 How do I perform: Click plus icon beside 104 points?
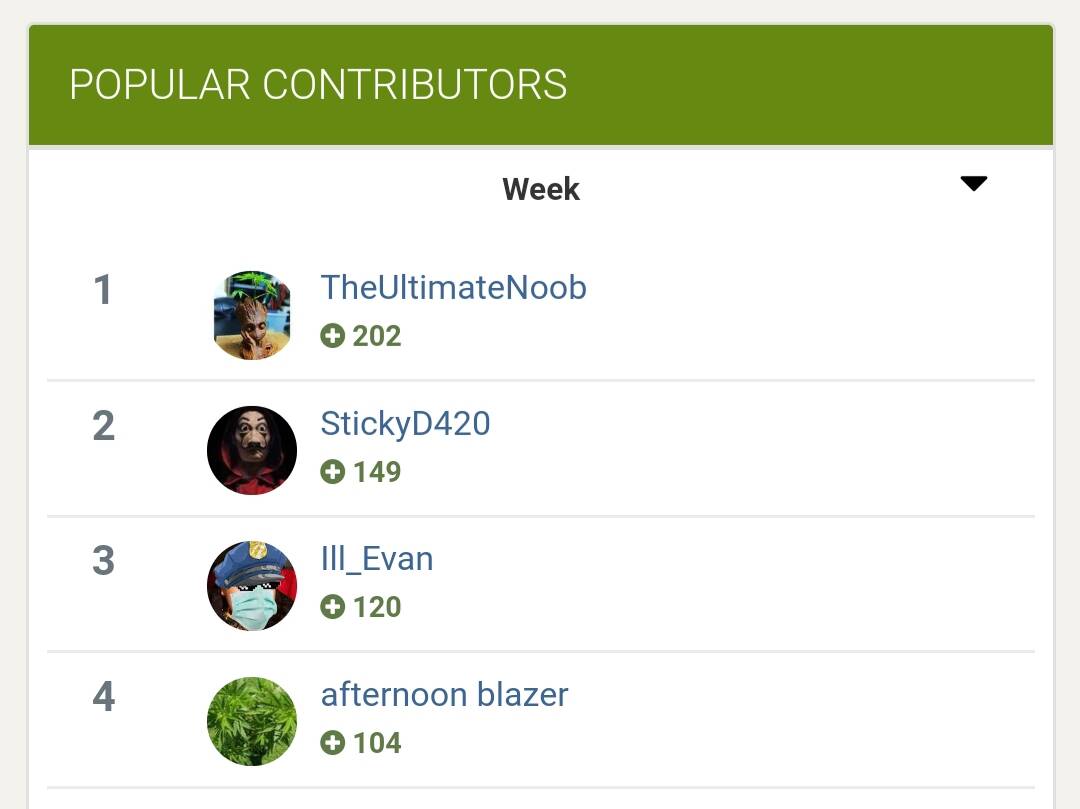[333, 743]
